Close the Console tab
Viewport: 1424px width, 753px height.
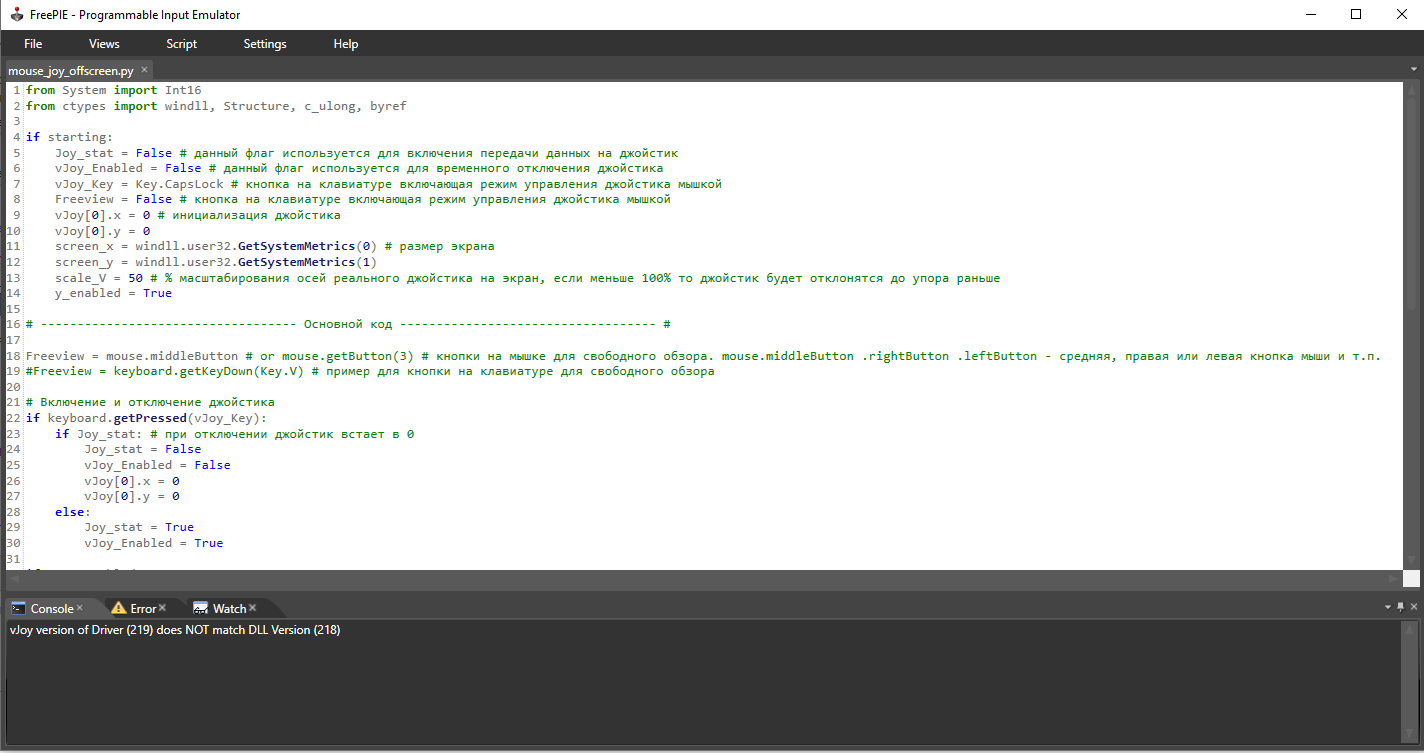click(80, 608)
